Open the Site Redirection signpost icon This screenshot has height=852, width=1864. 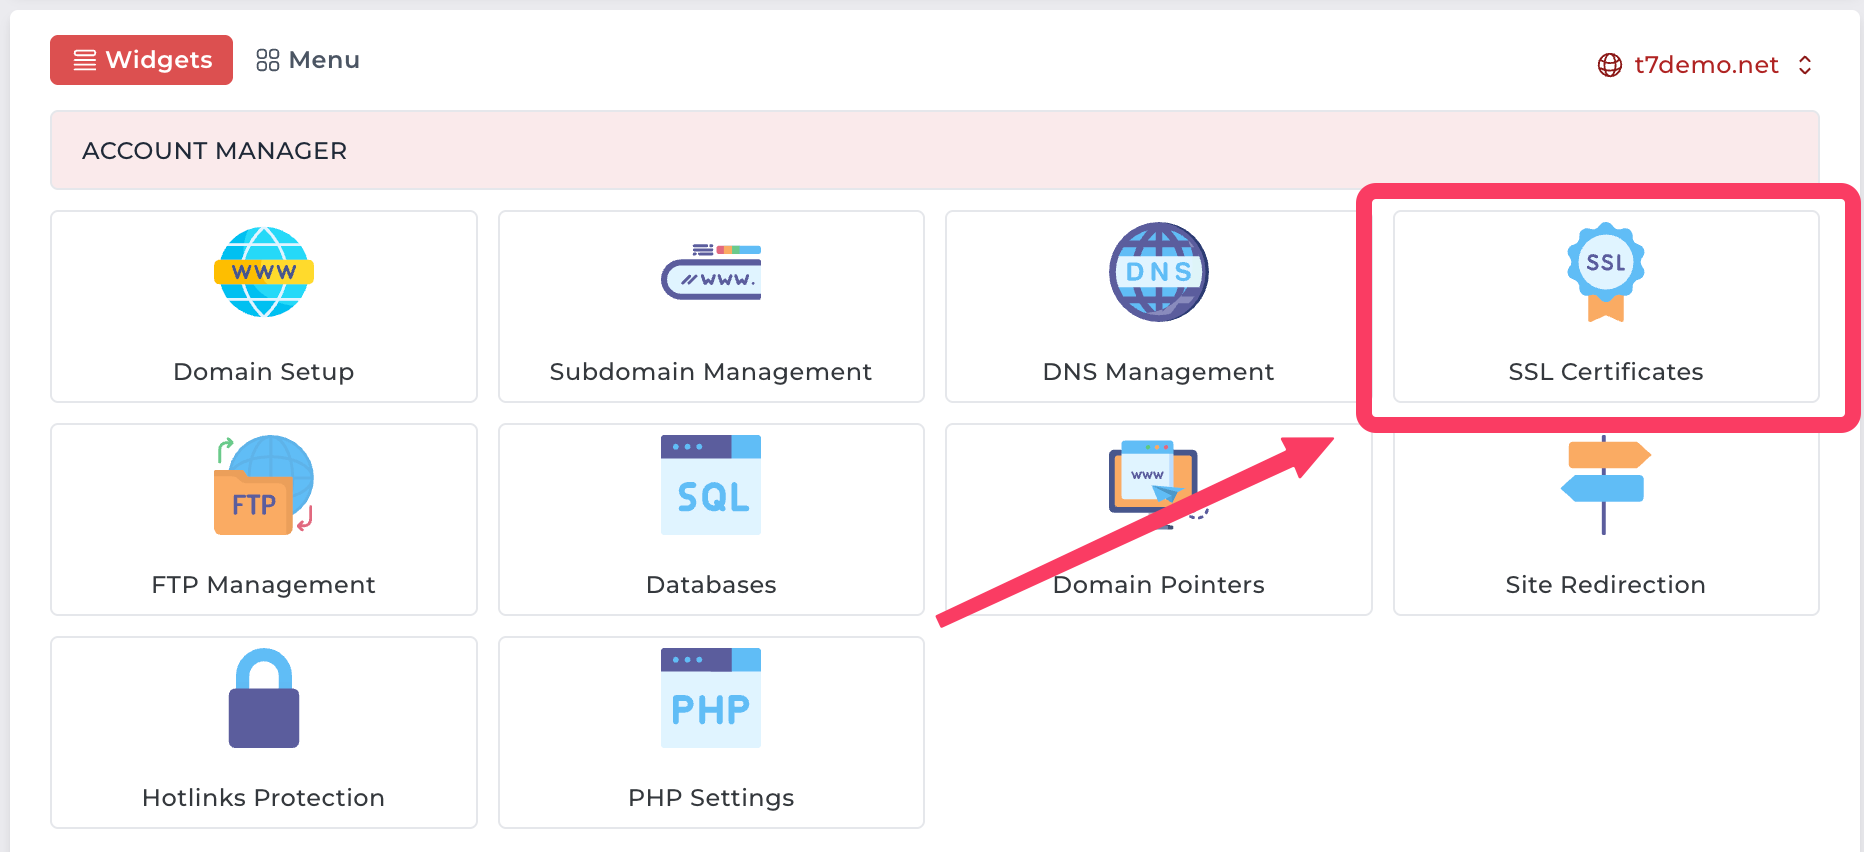(x=1605, y=486)
